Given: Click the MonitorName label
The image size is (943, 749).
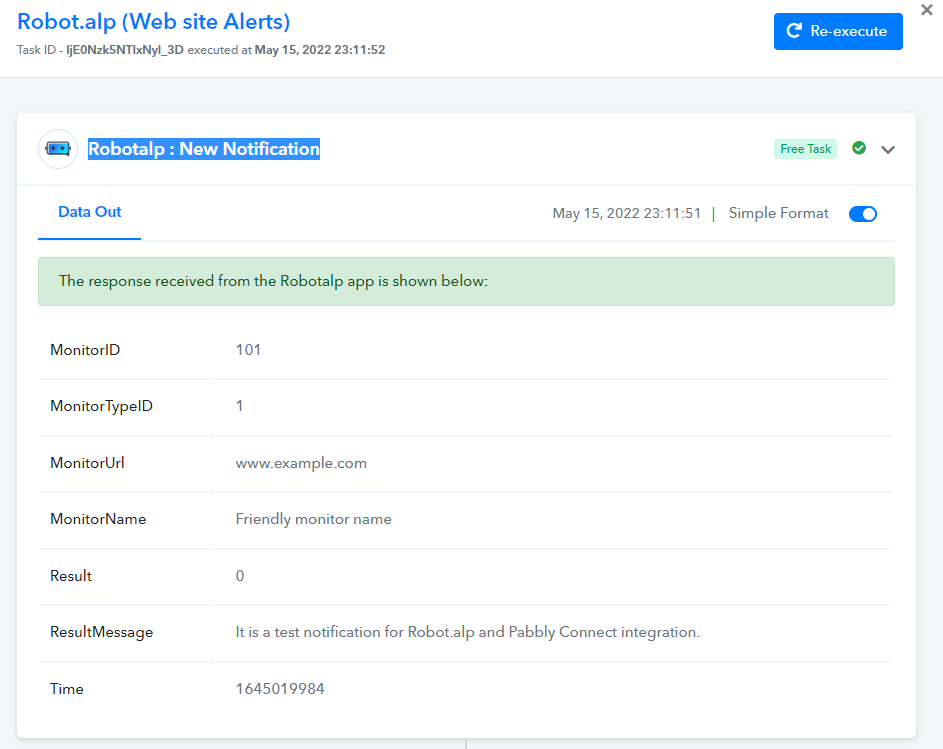Looking at the screenshot, I should 98,519.
